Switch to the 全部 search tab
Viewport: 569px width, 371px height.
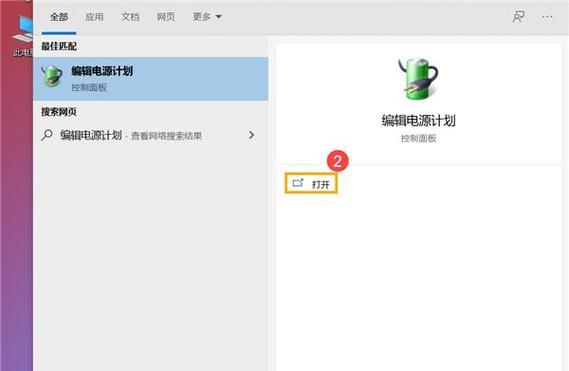point(59,17)
